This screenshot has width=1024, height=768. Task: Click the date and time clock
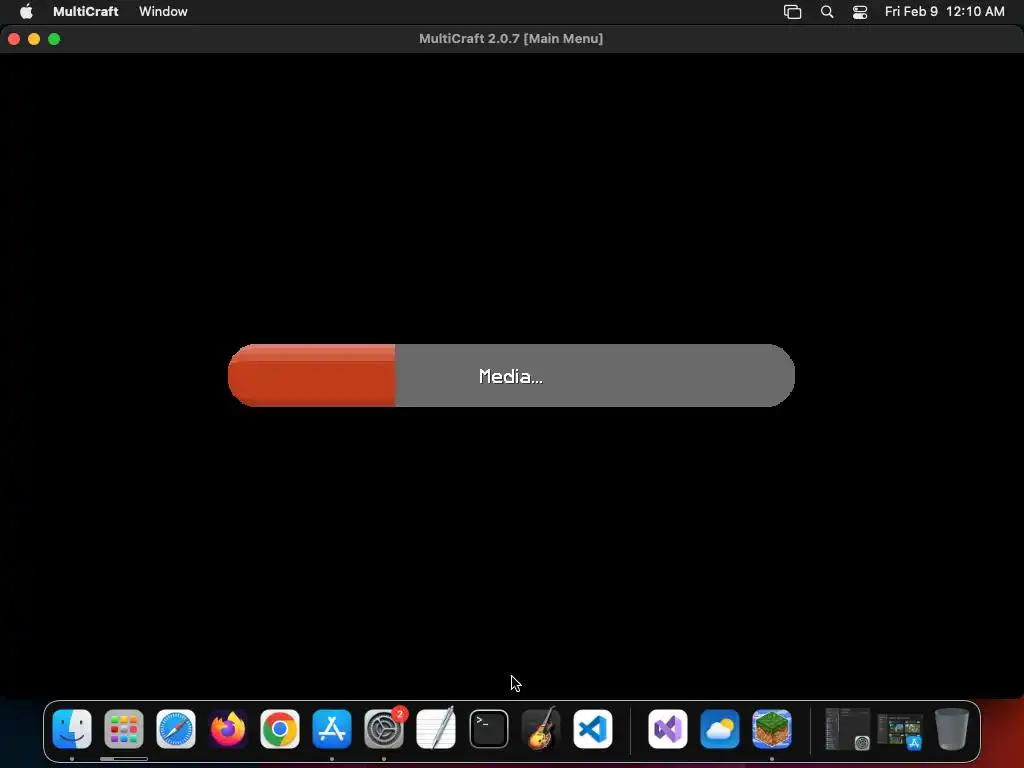click(x=944, y=11)
